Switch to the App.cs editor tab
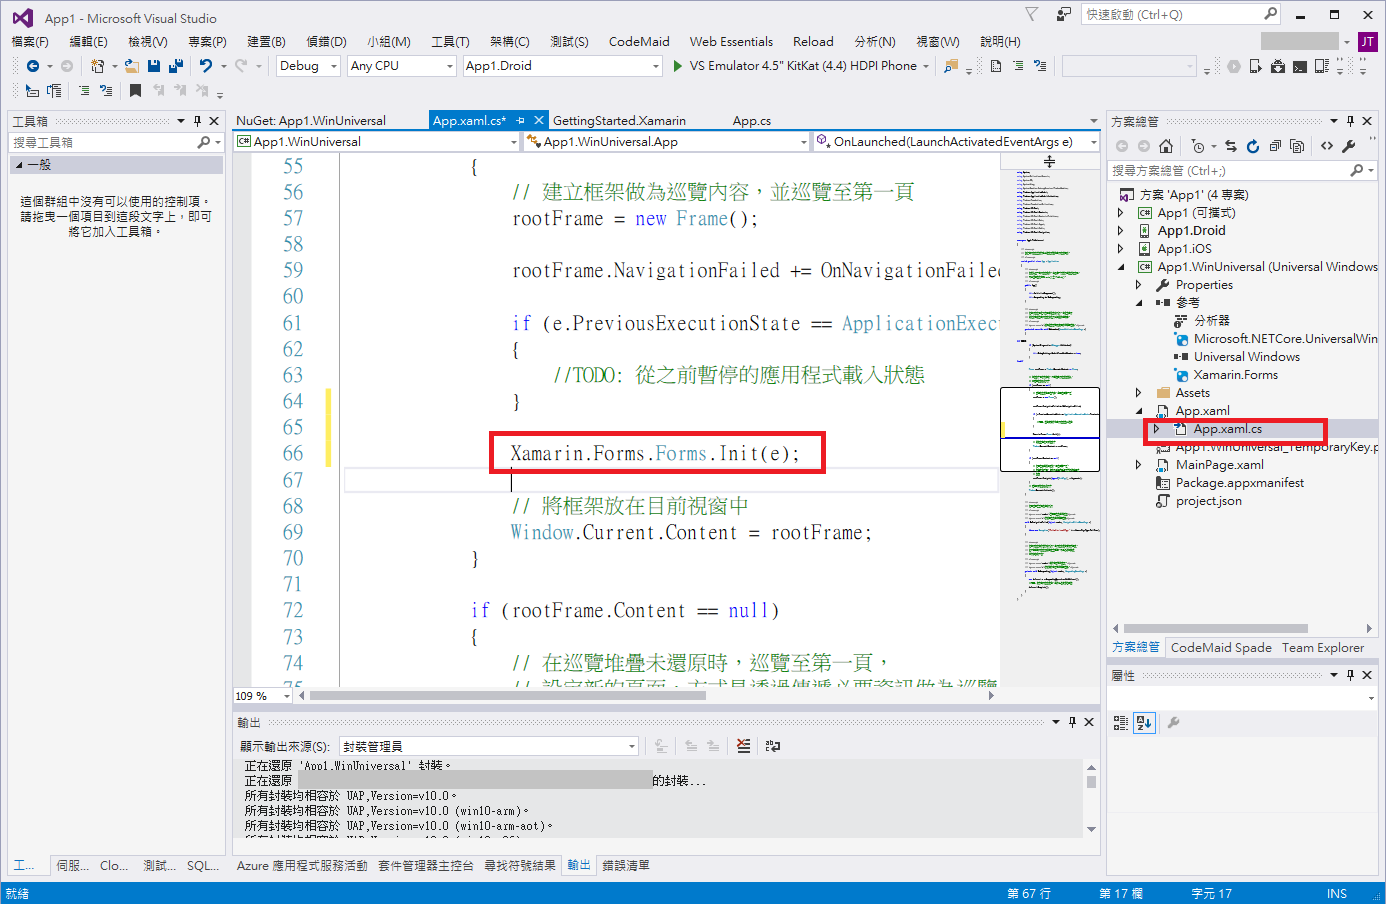Screen dimensions: 1386x904 coord(752,121)
